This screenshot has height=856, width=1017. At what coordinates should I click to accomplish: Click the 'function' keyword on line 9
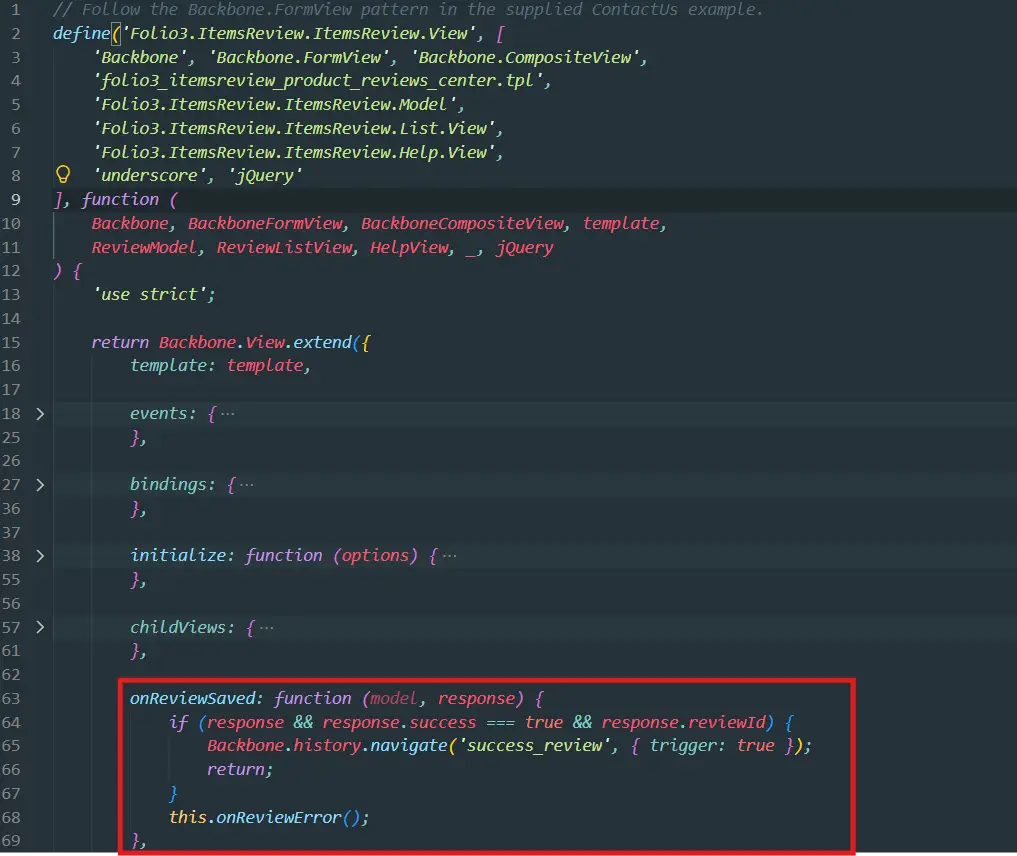point(120,200)
